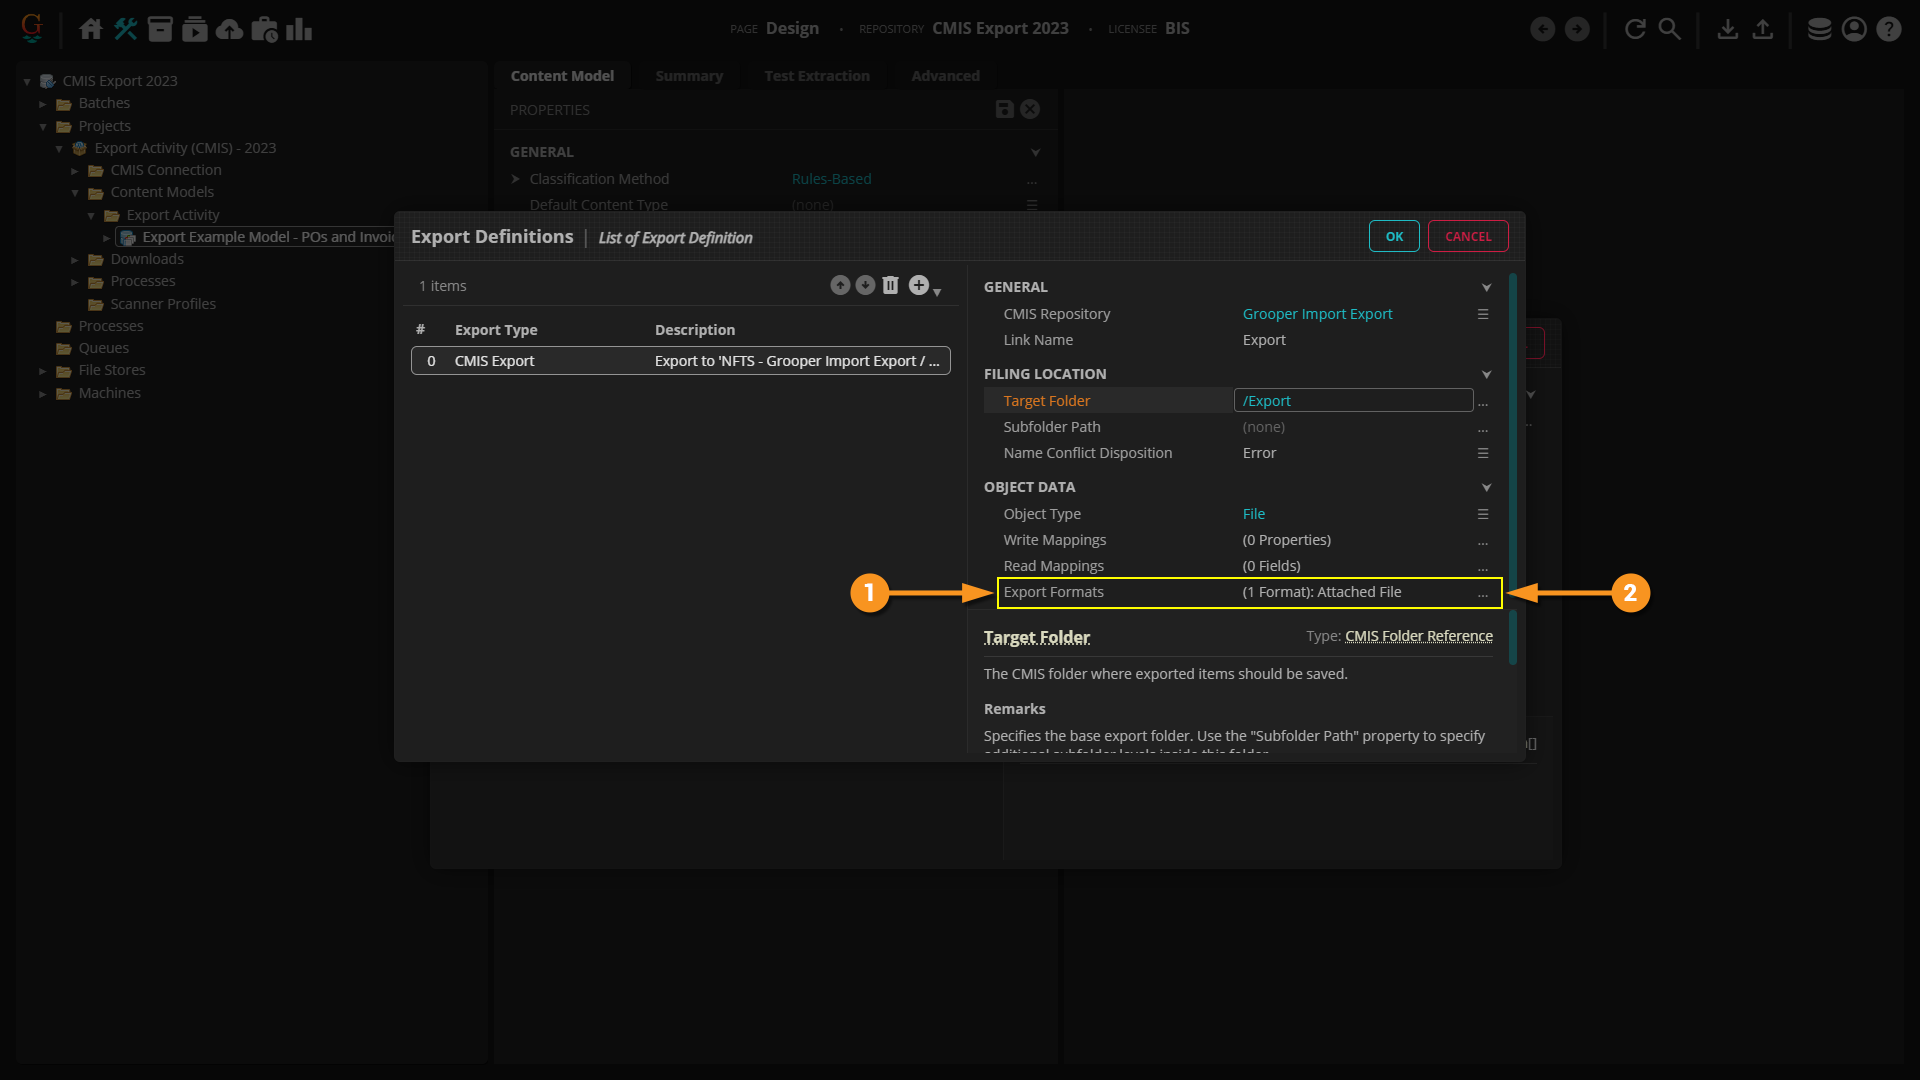Collapse the FILING LOCATION section
1920x1080 pixels.
1486,375
